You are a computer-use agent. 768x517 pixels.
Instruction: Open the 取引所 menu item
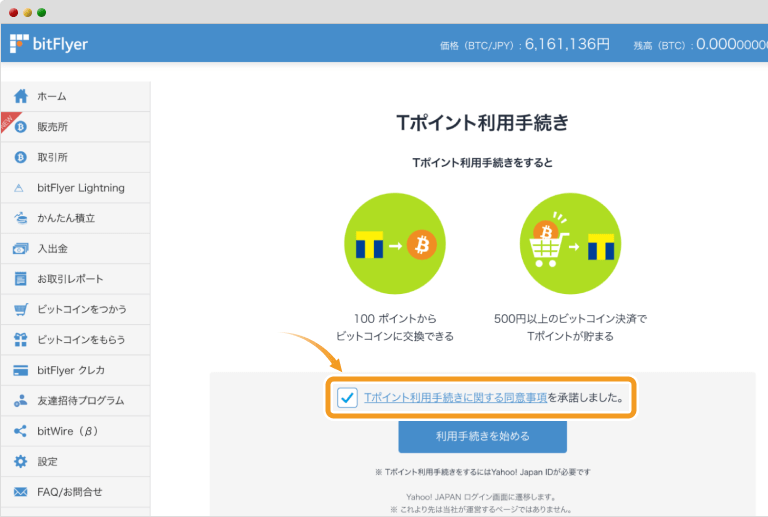(75, 158)
